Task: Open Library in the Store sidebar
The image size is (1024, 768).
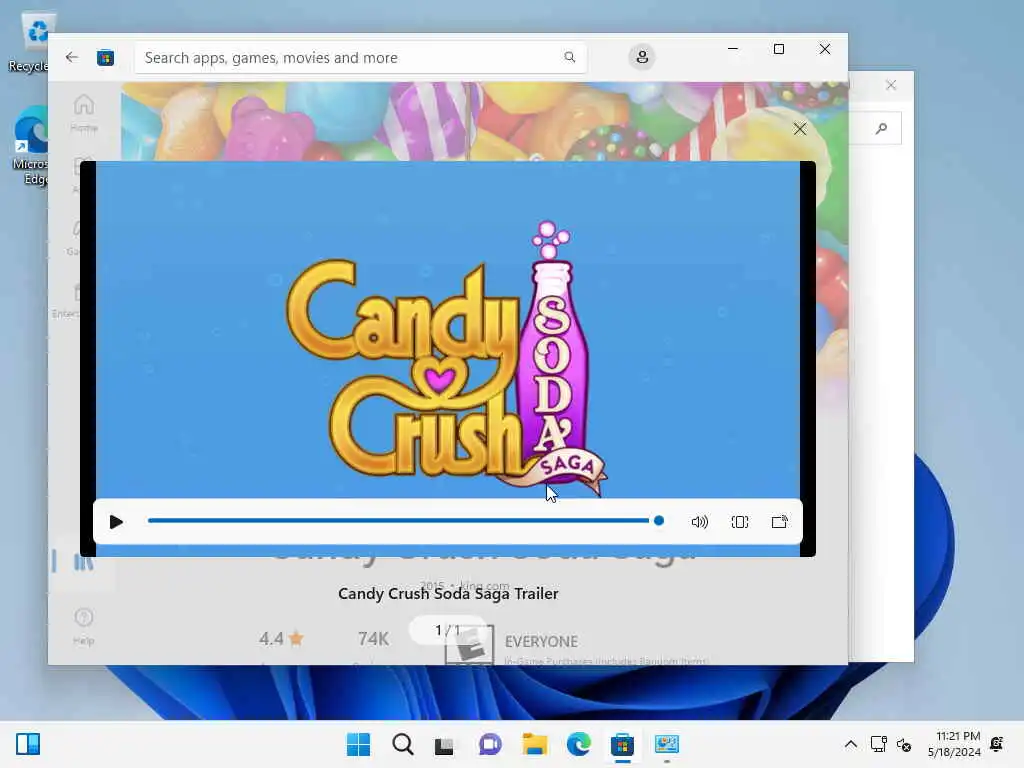Action: 84,562
